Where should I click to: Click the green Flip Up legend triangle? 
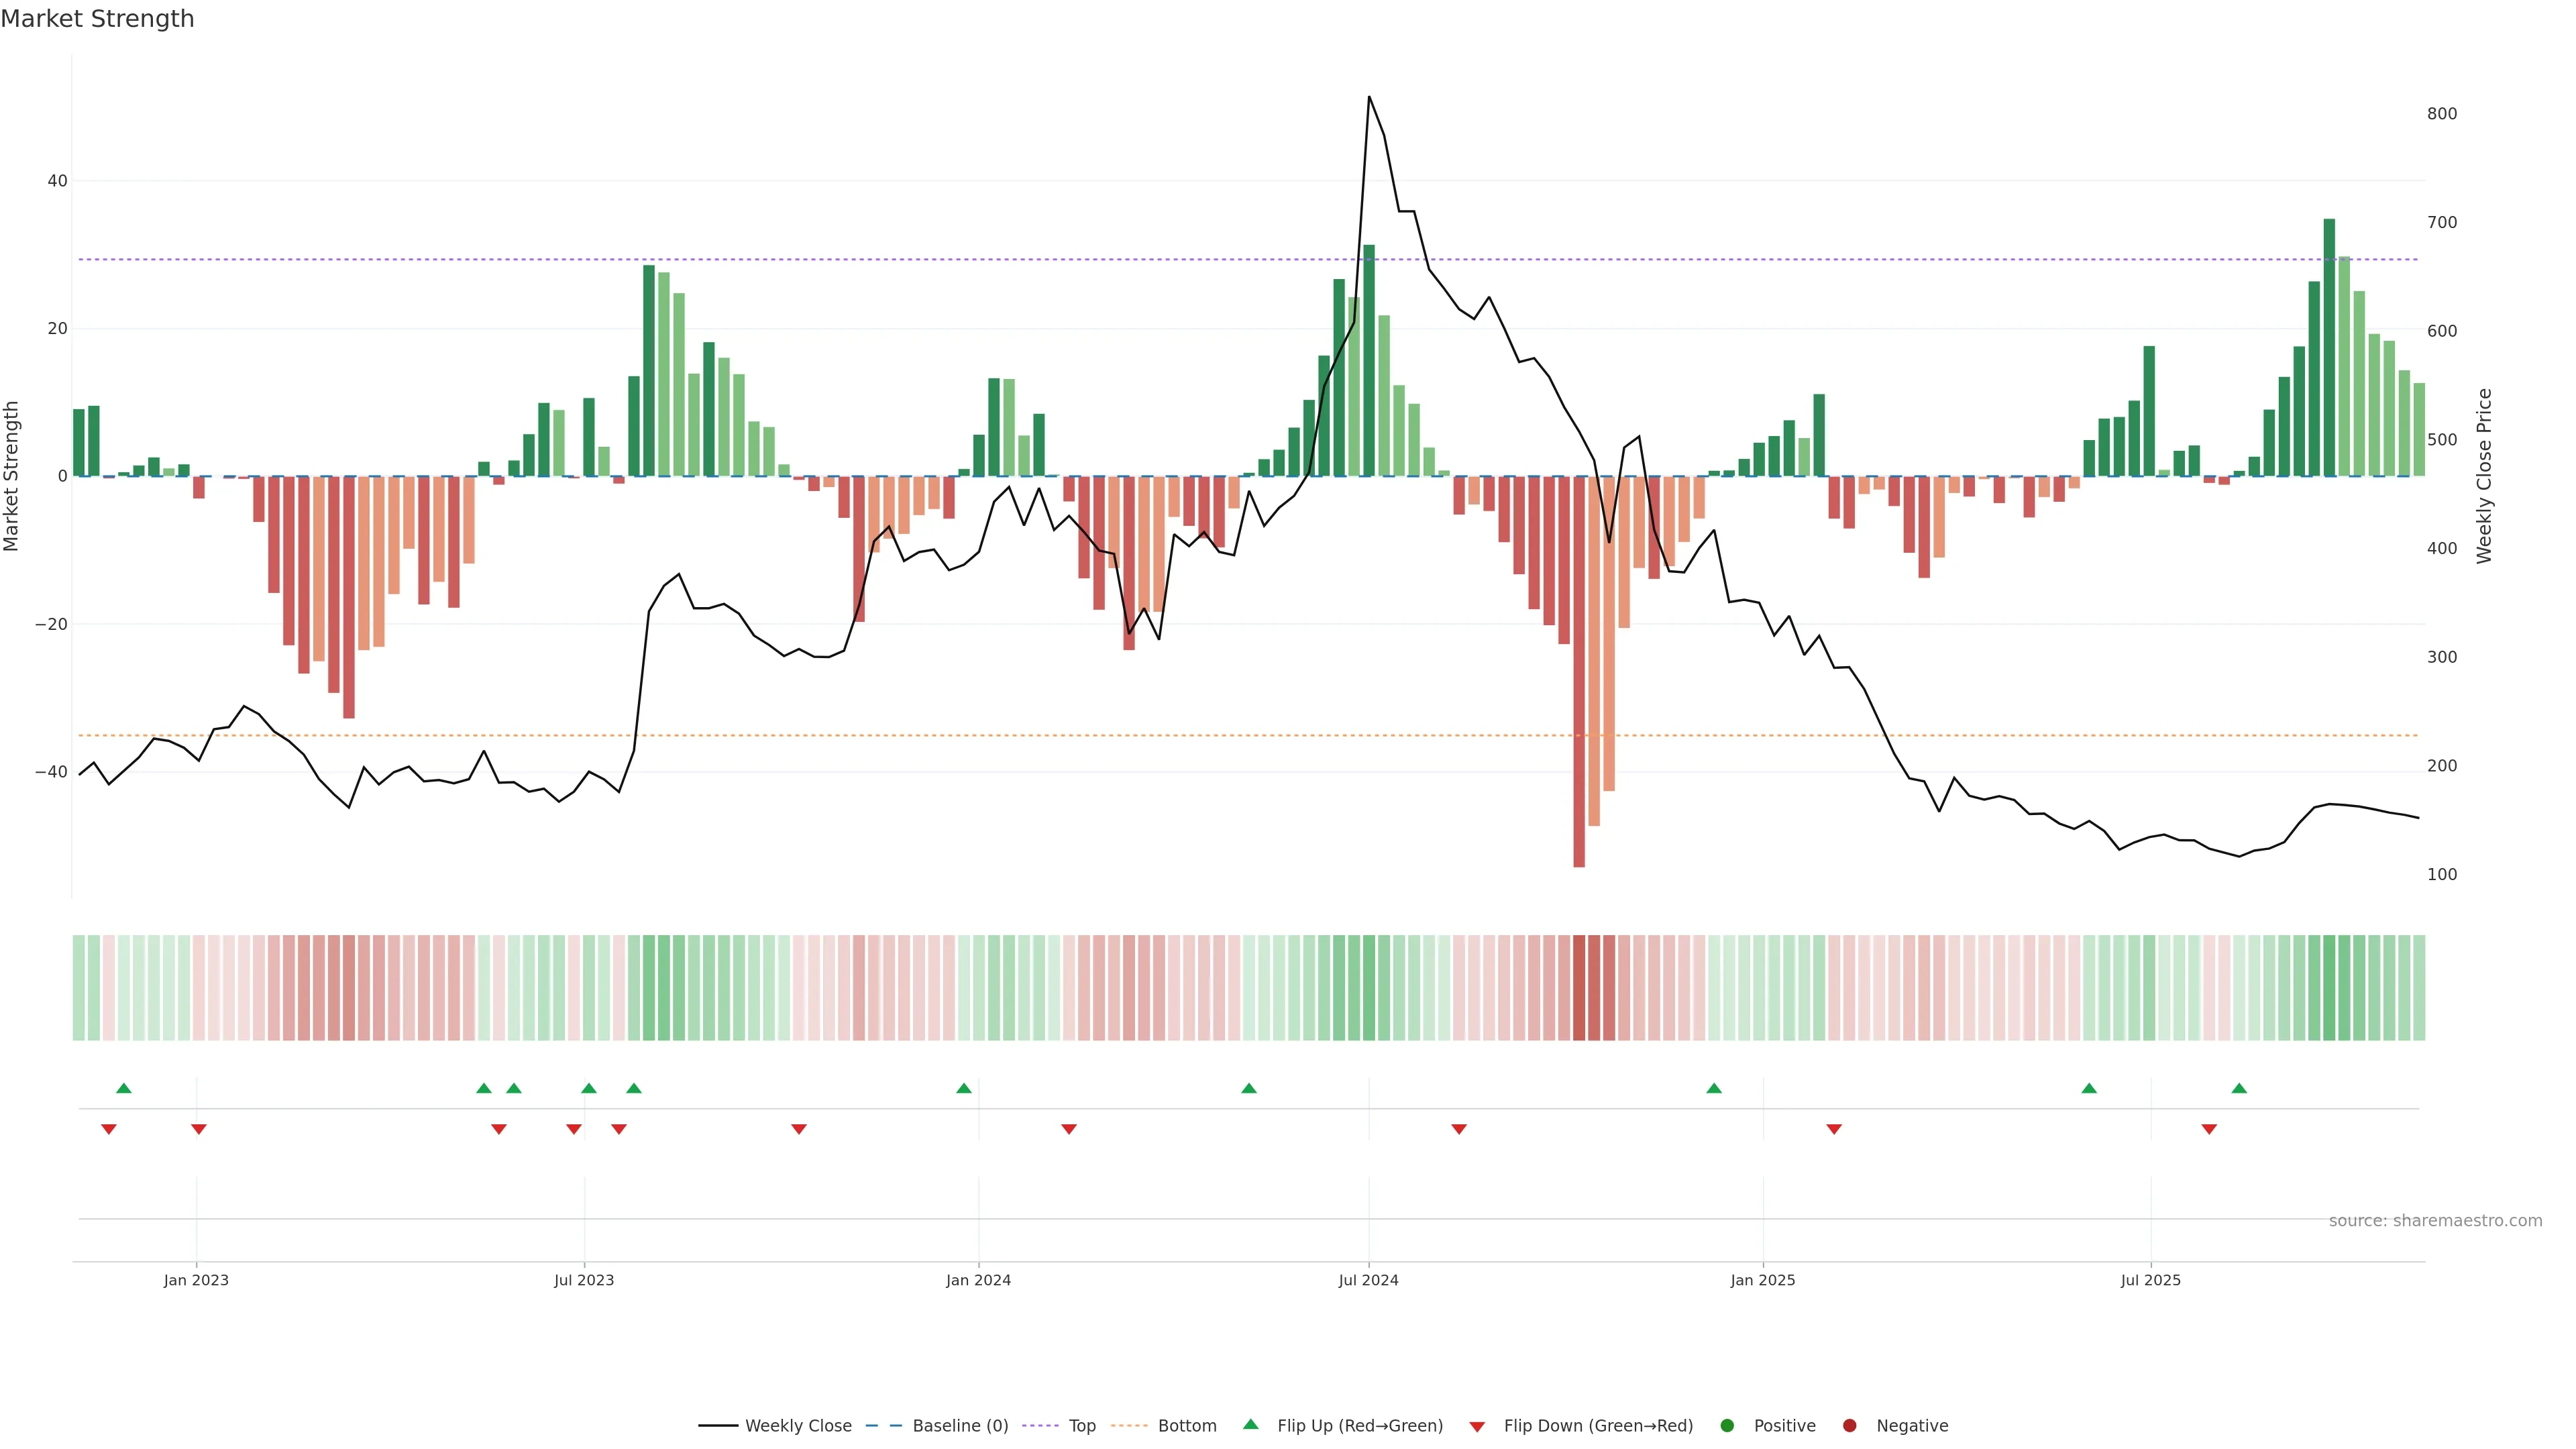tap(1250, 1424)
